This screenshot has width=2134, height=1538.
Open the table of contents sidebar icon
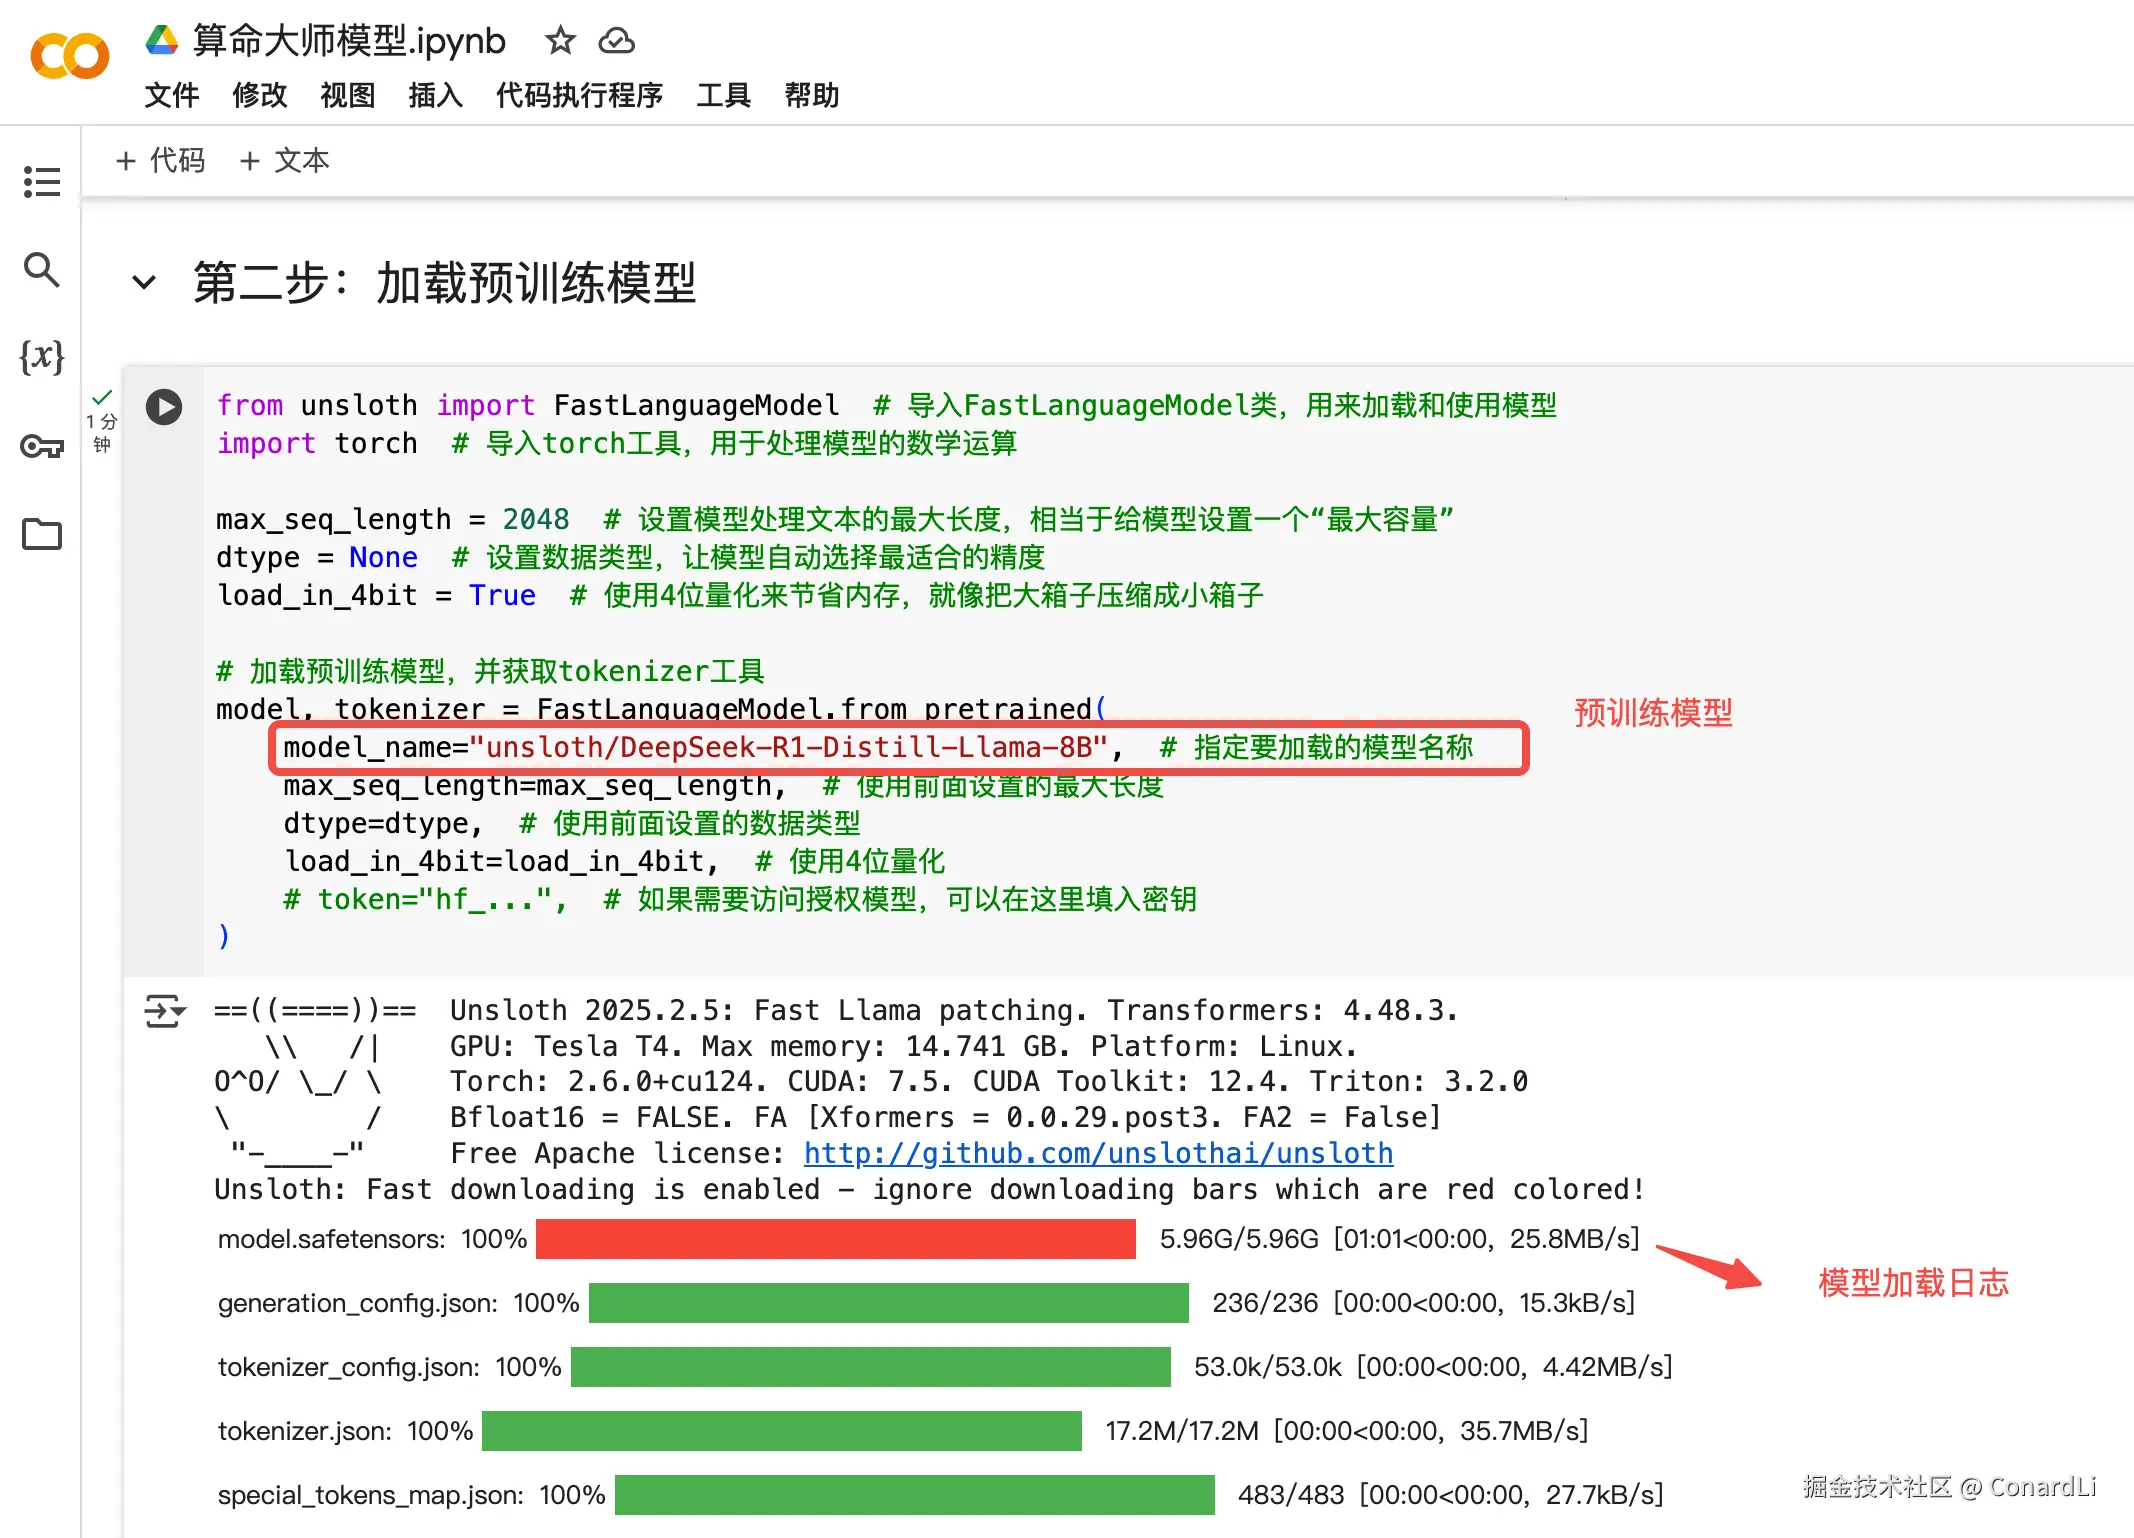[42, 182]
